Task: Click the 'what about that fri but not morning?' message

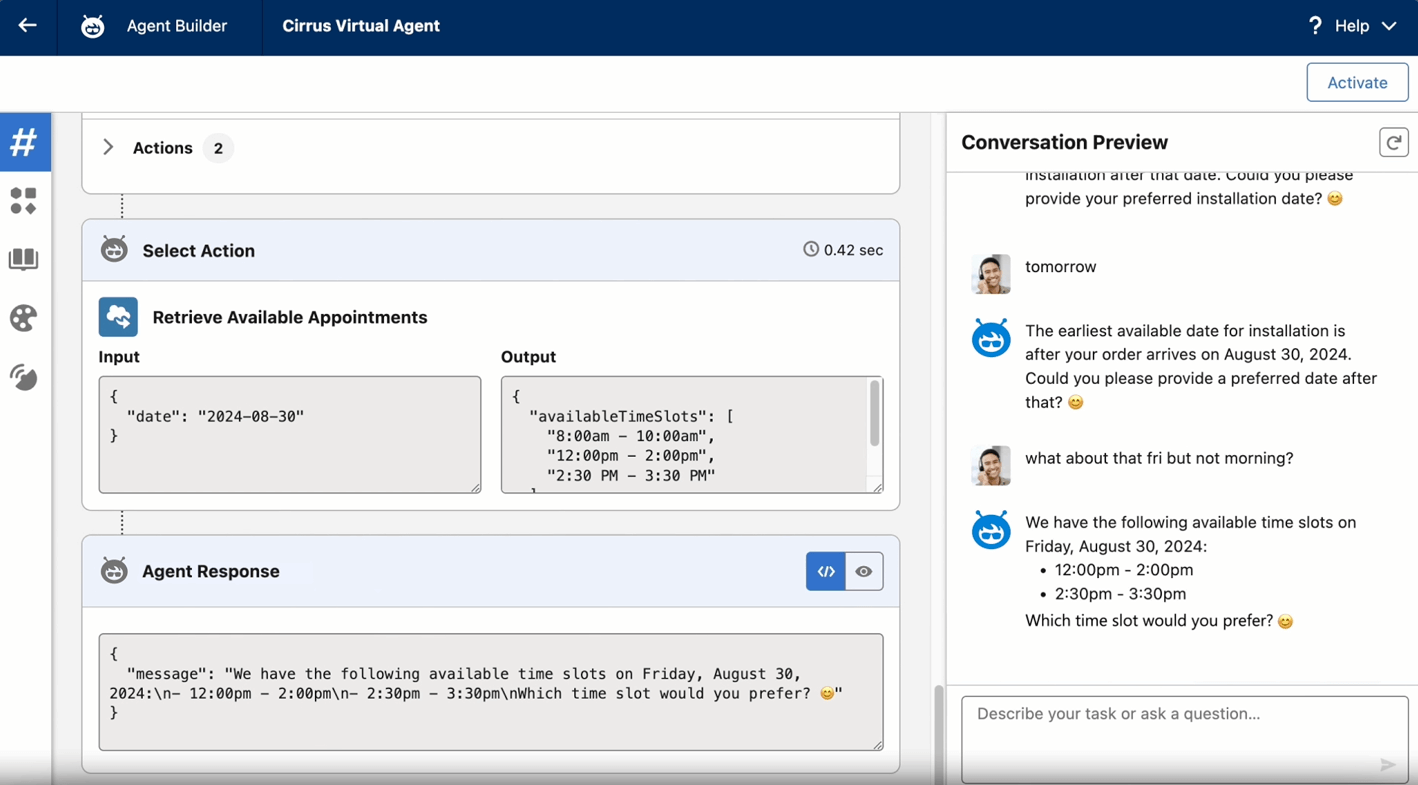Action: click(1159, 458)
